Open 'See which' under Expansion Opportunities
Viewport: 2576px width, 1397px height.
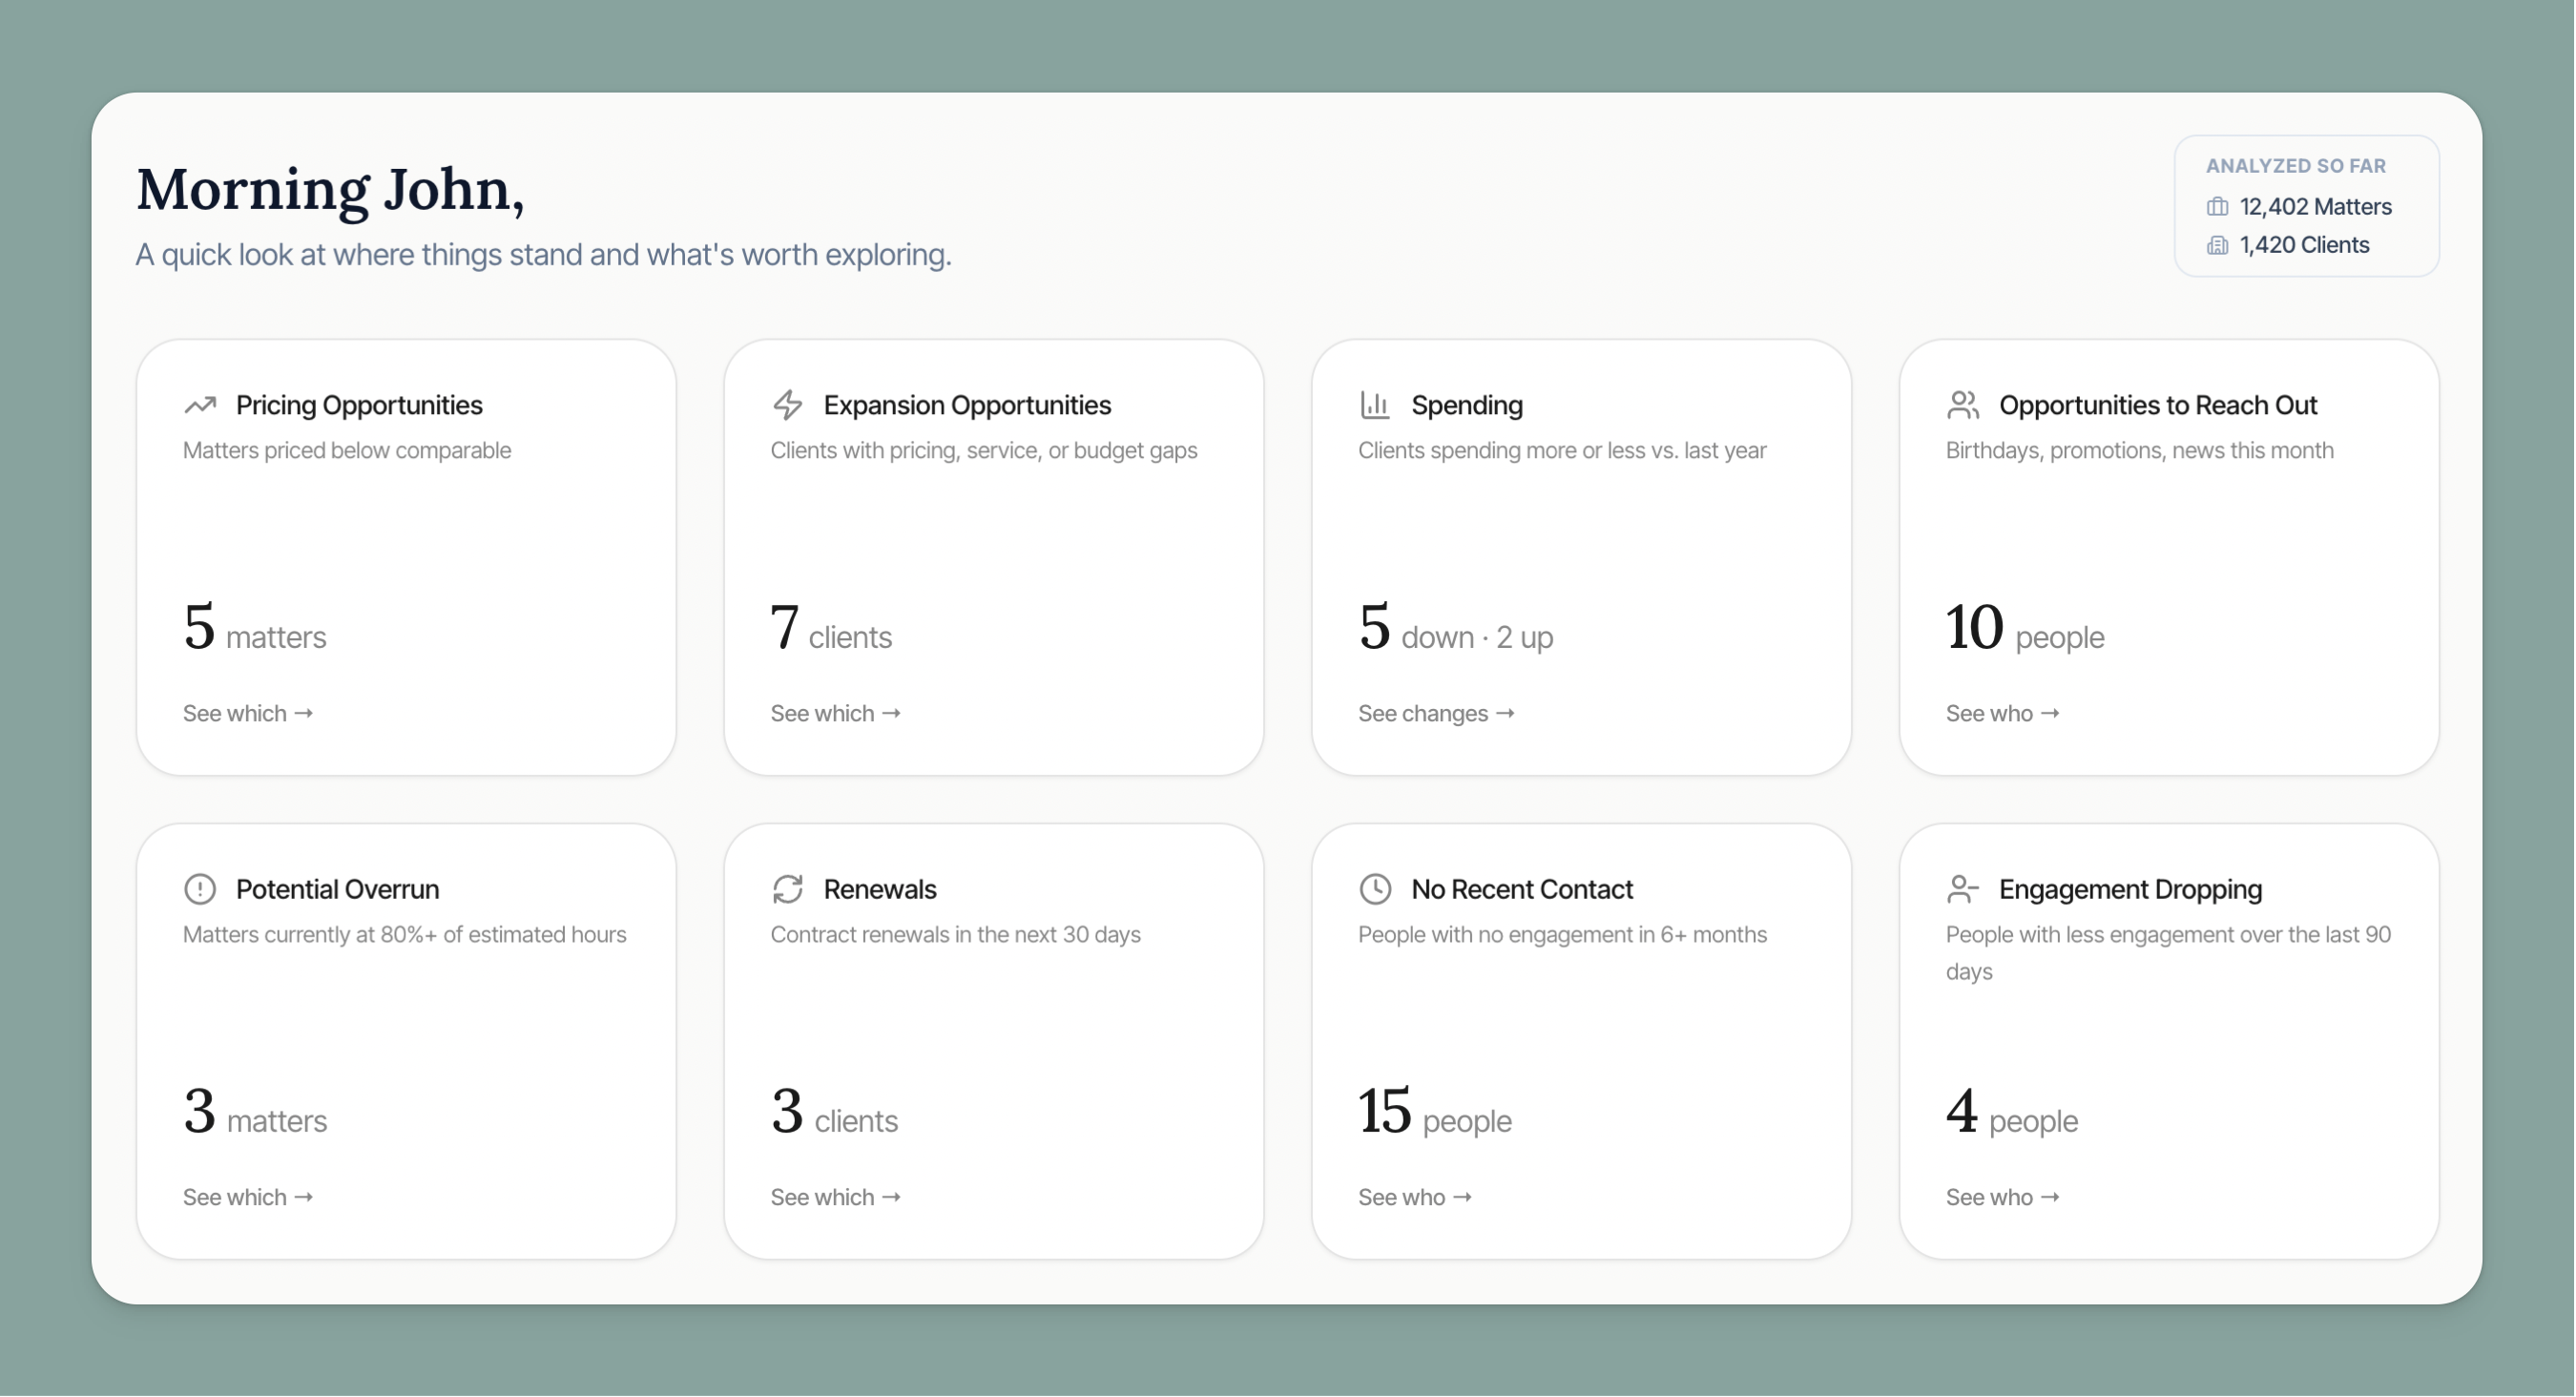[835, 713]
